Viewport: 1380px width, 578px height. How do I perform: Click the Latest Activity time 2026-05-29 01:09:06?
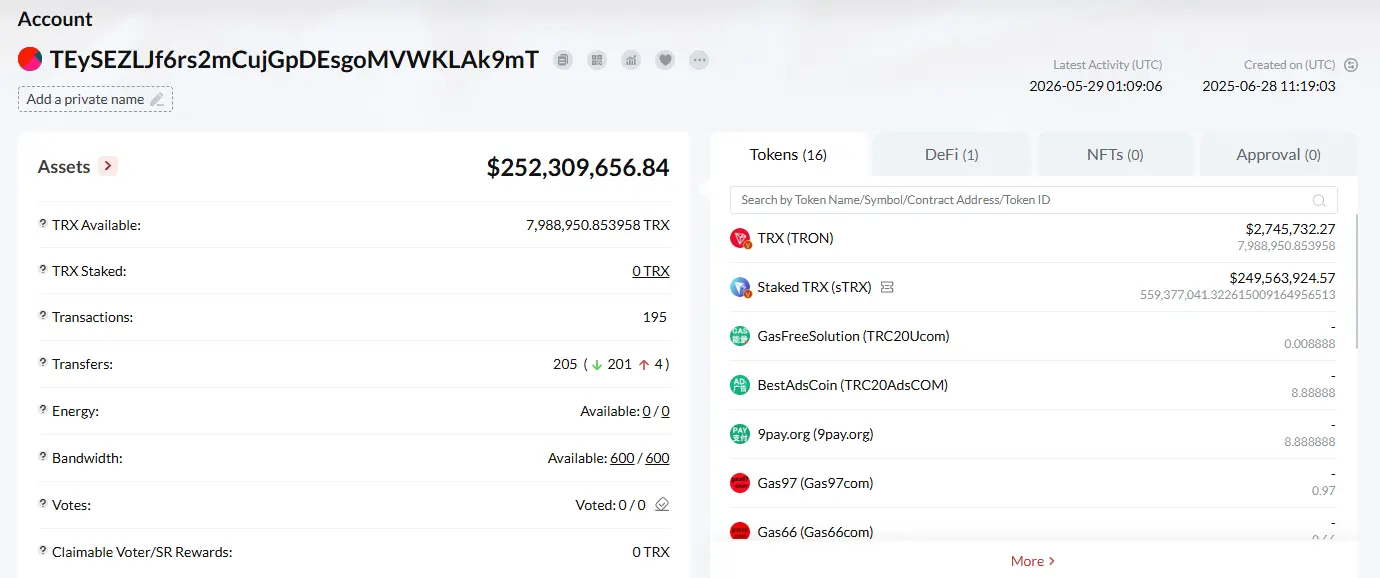click(x=1096, y=86)
